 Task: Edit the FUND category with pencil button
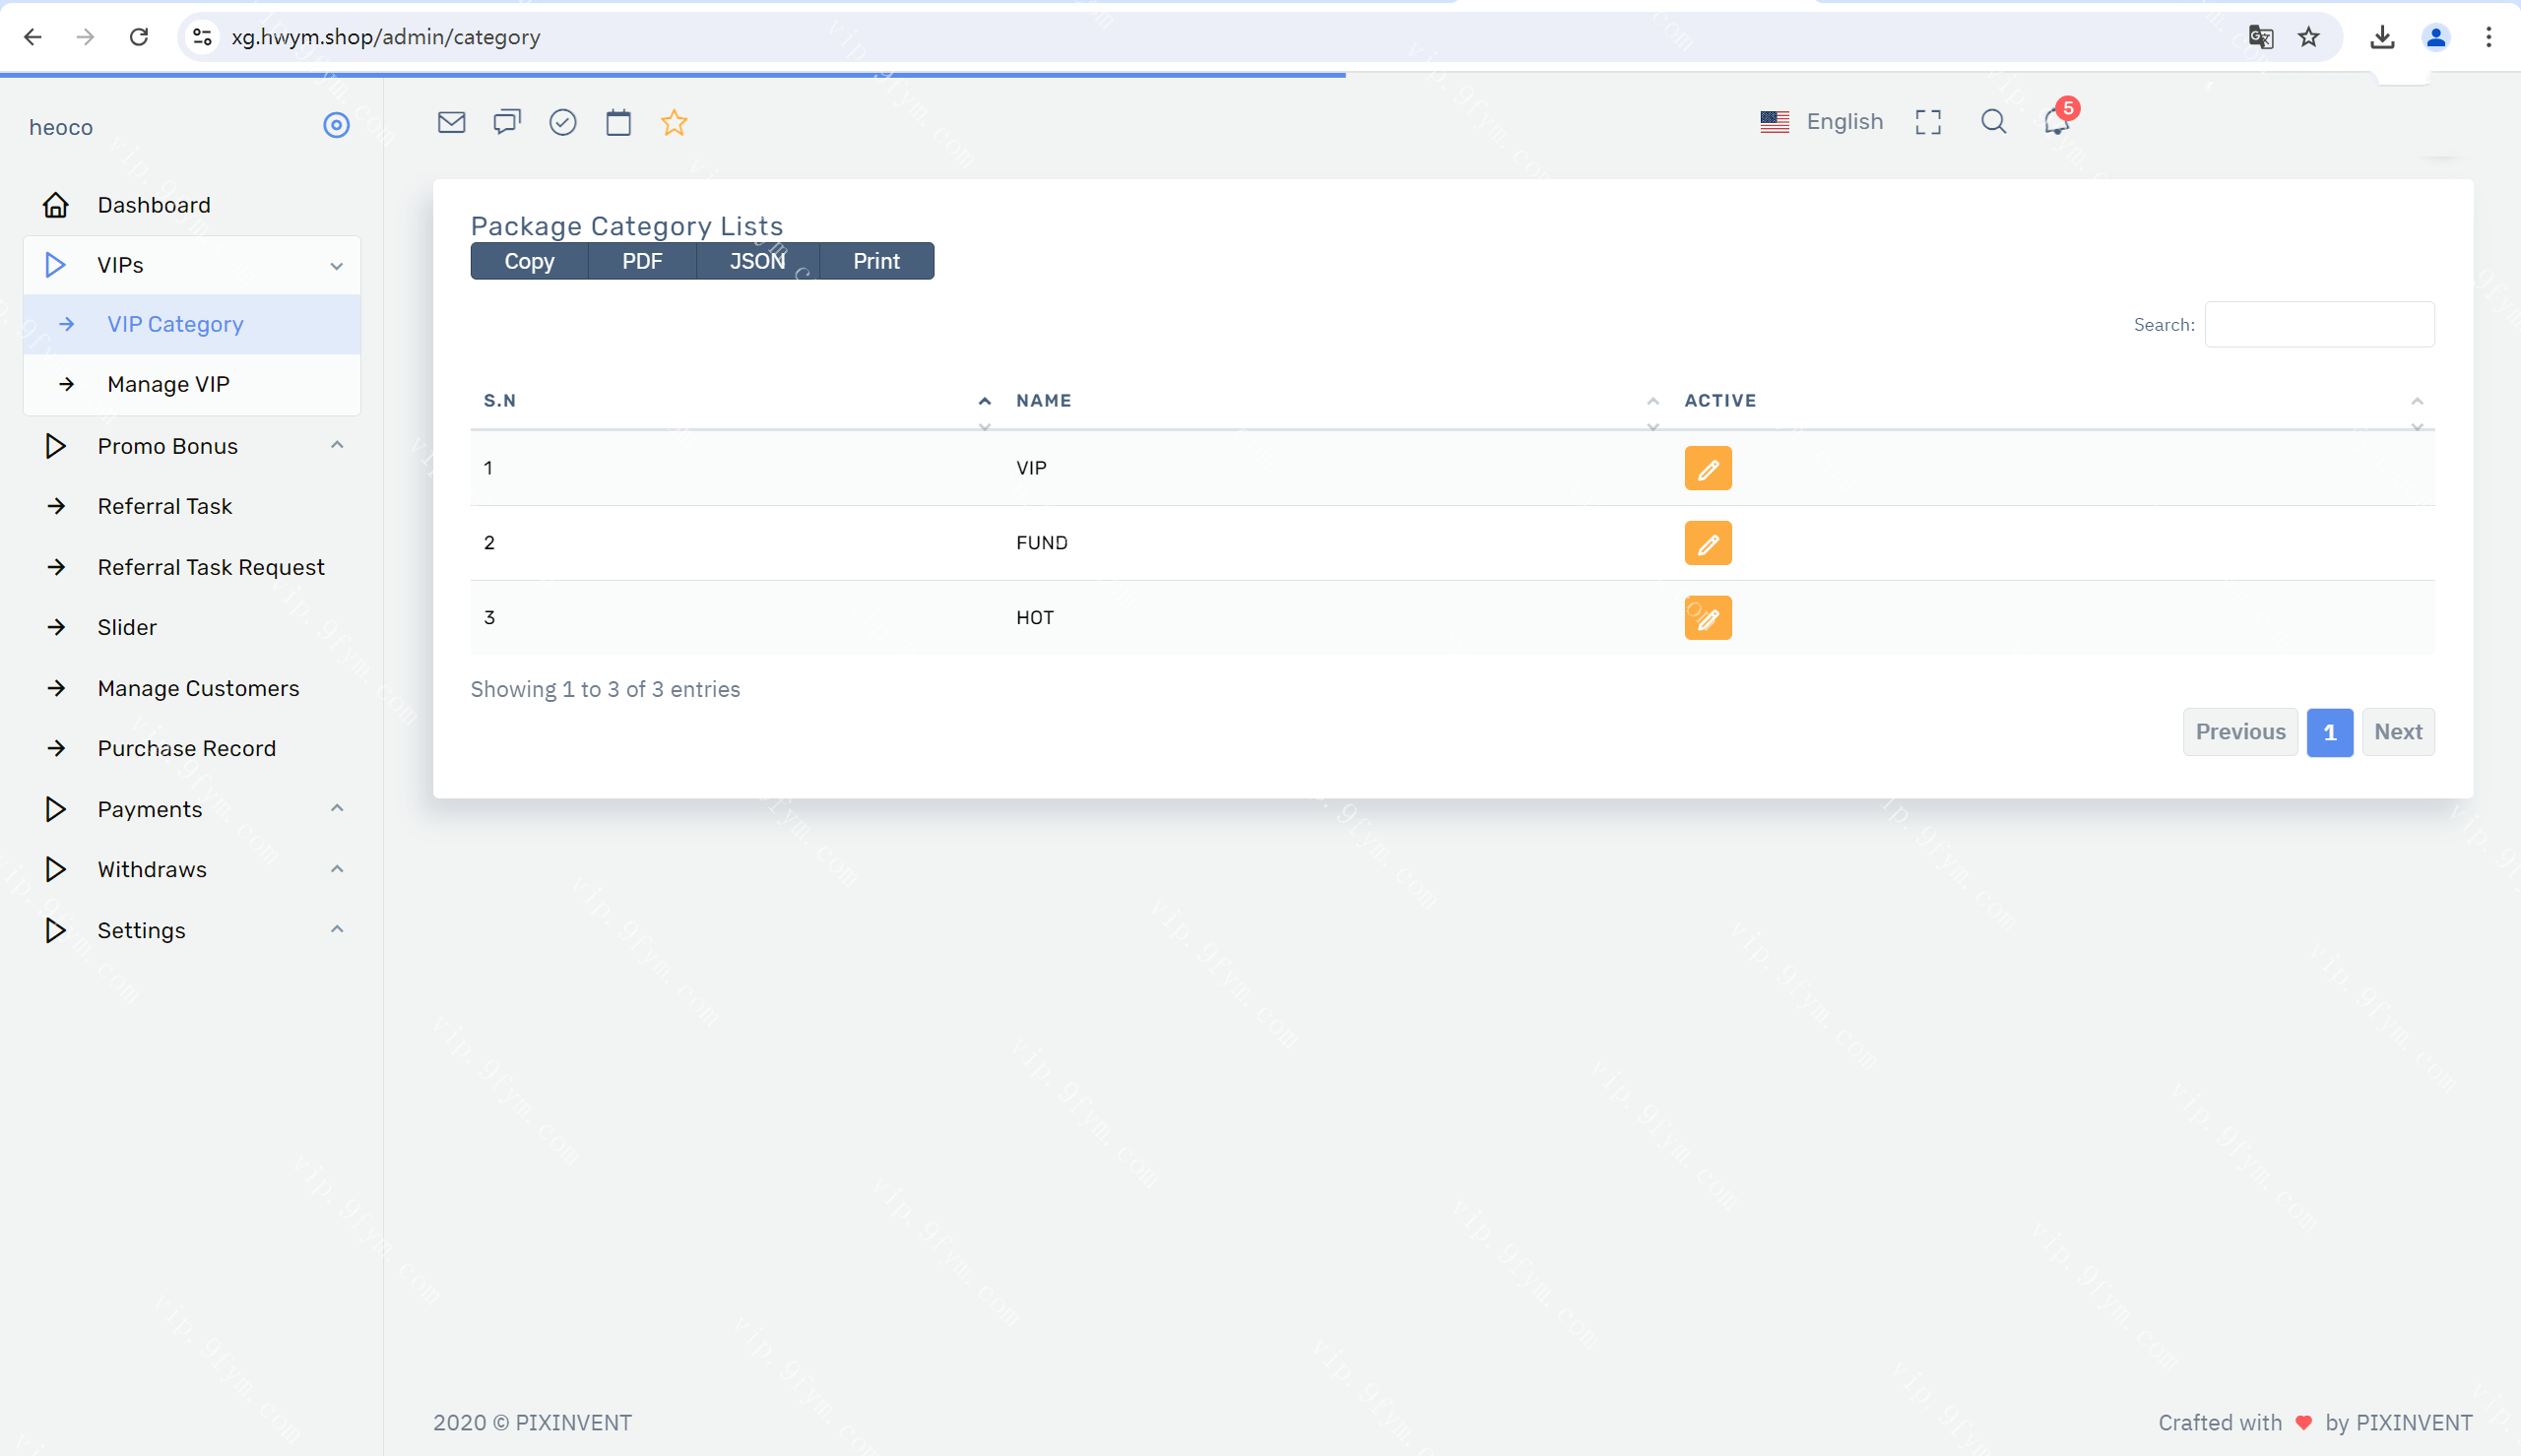pos(1707,543)
